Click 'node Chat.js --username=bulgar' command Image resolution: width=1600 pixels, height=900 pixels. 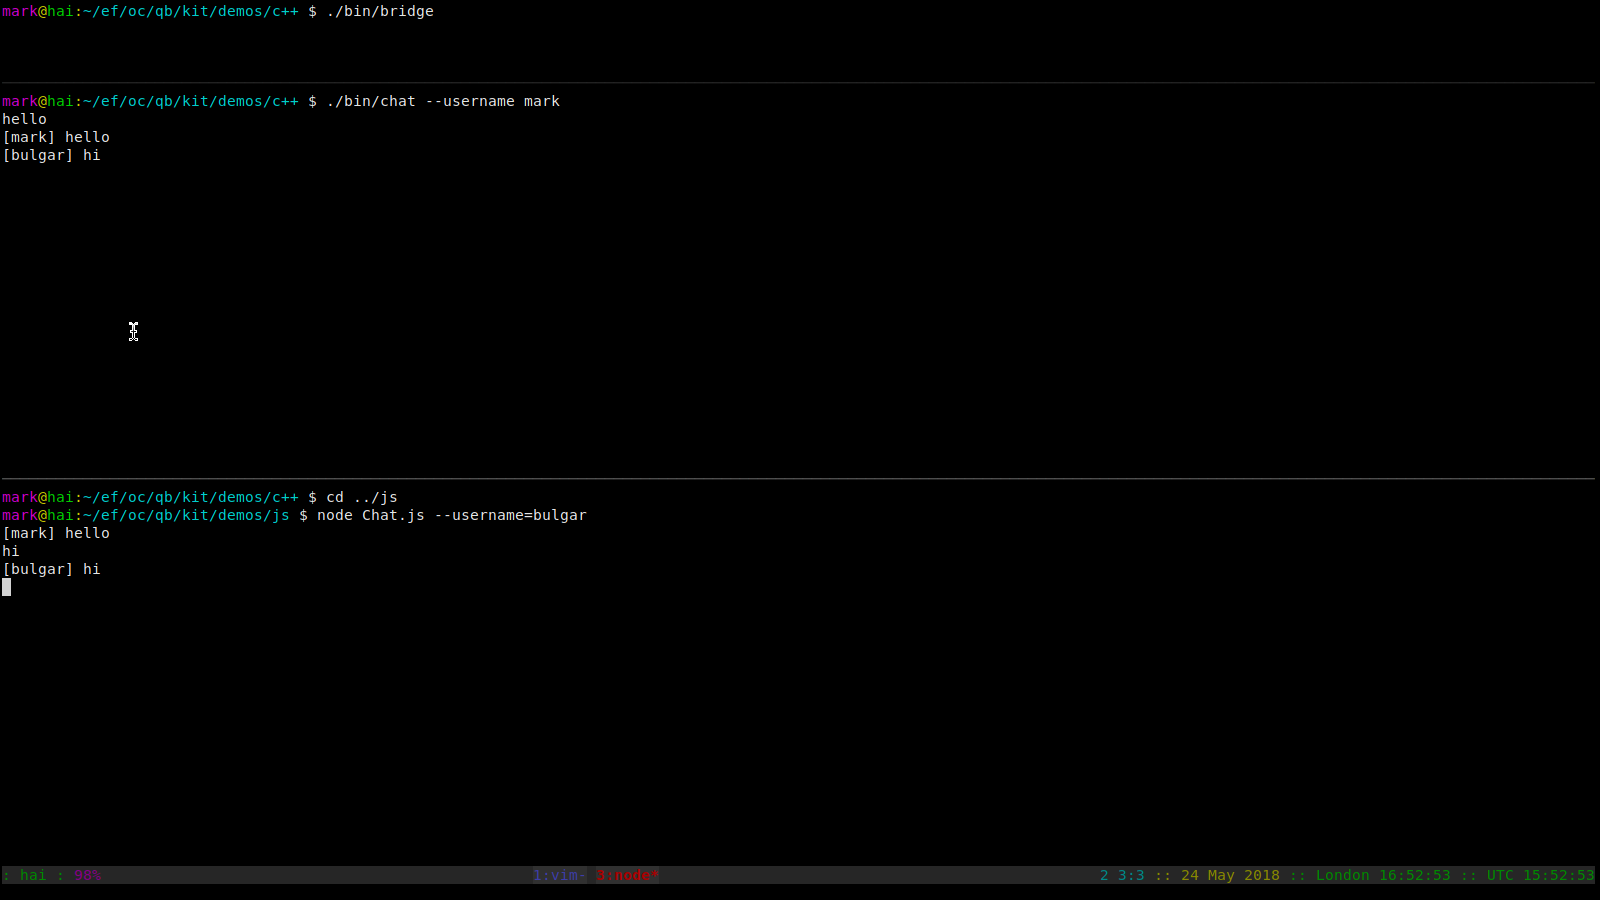(x=452, y=515)
